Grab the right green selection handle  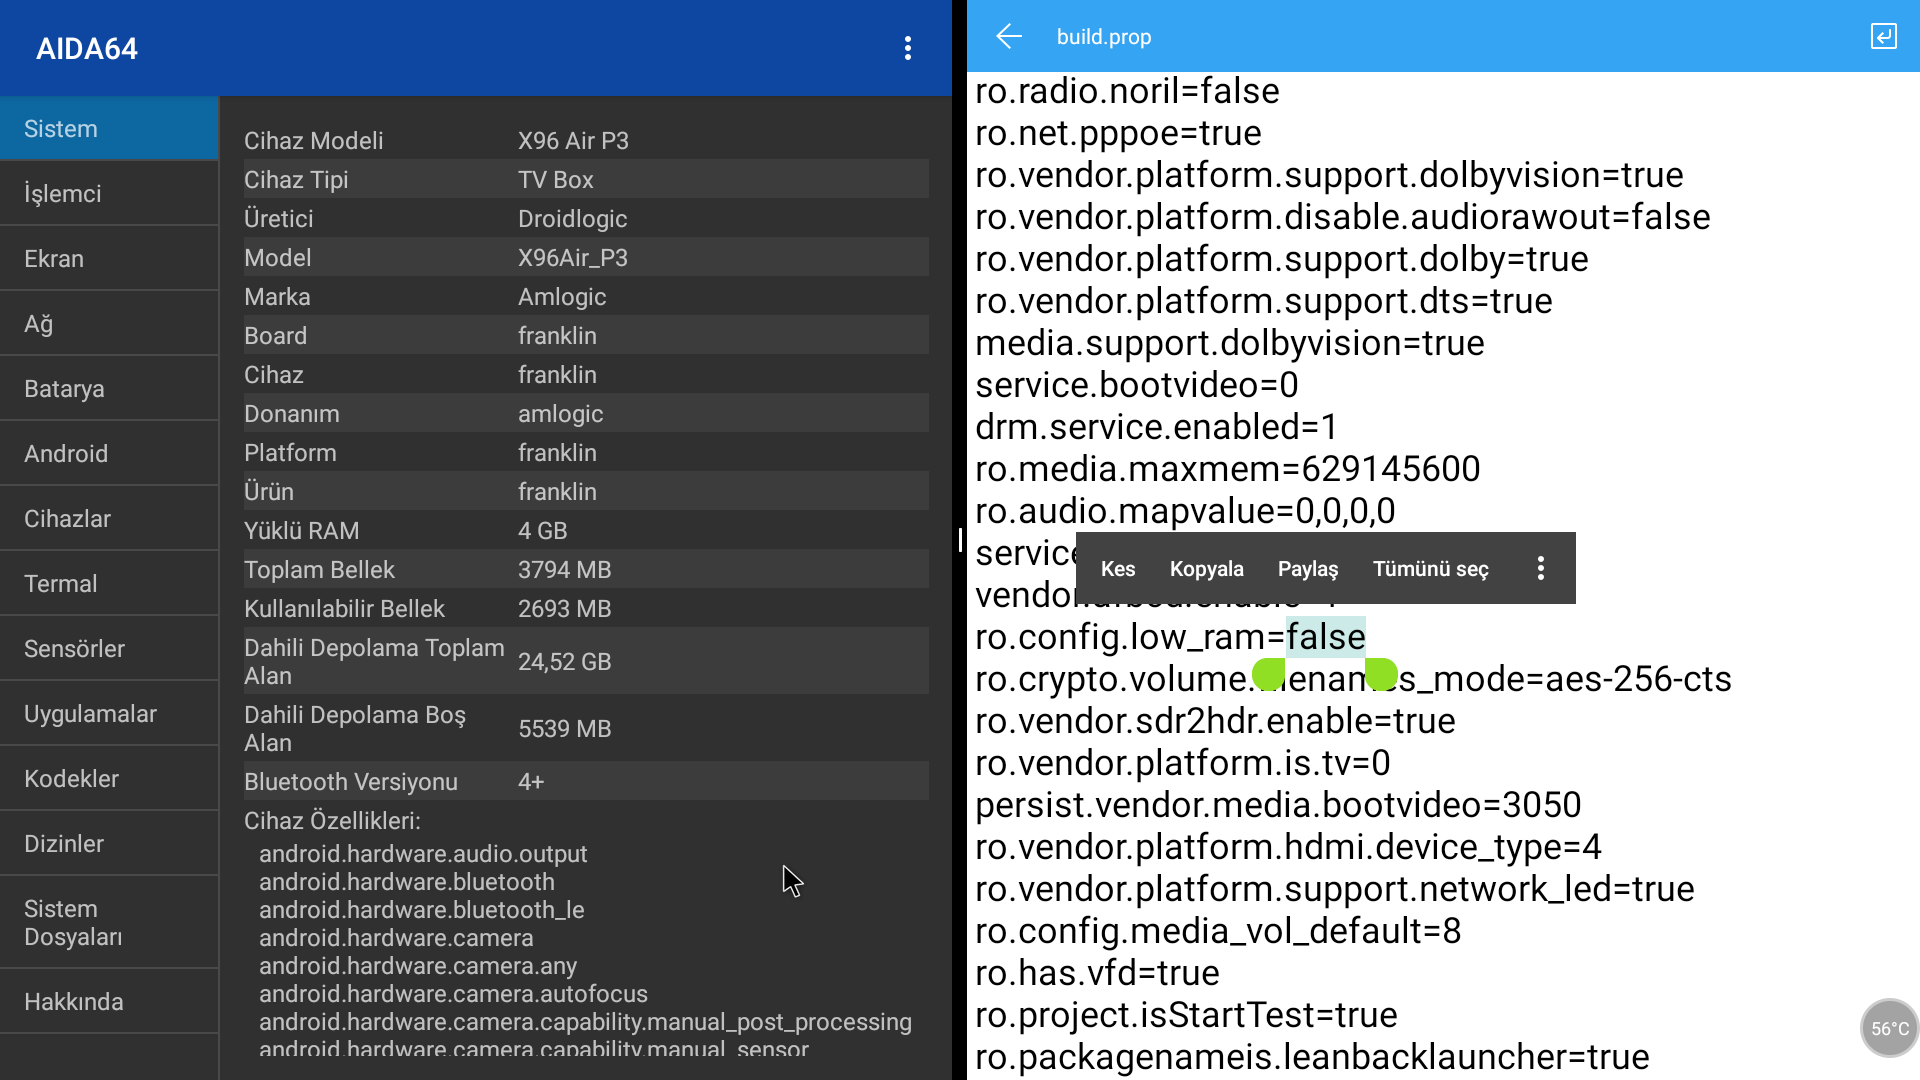[1381, 675]
